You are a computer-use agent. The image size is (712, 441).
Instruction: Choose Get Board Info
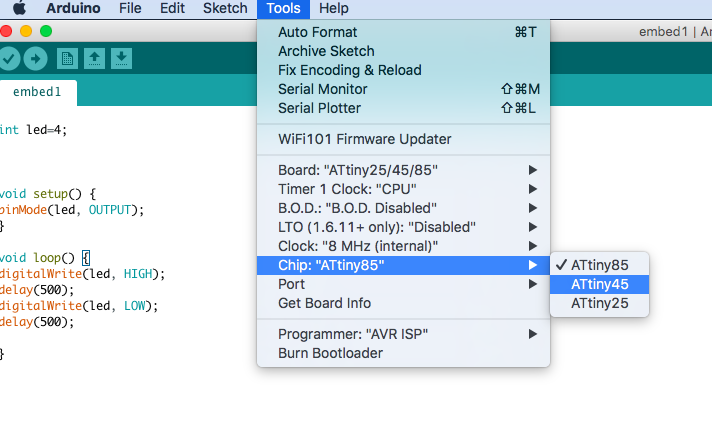(x=403, y=303)
